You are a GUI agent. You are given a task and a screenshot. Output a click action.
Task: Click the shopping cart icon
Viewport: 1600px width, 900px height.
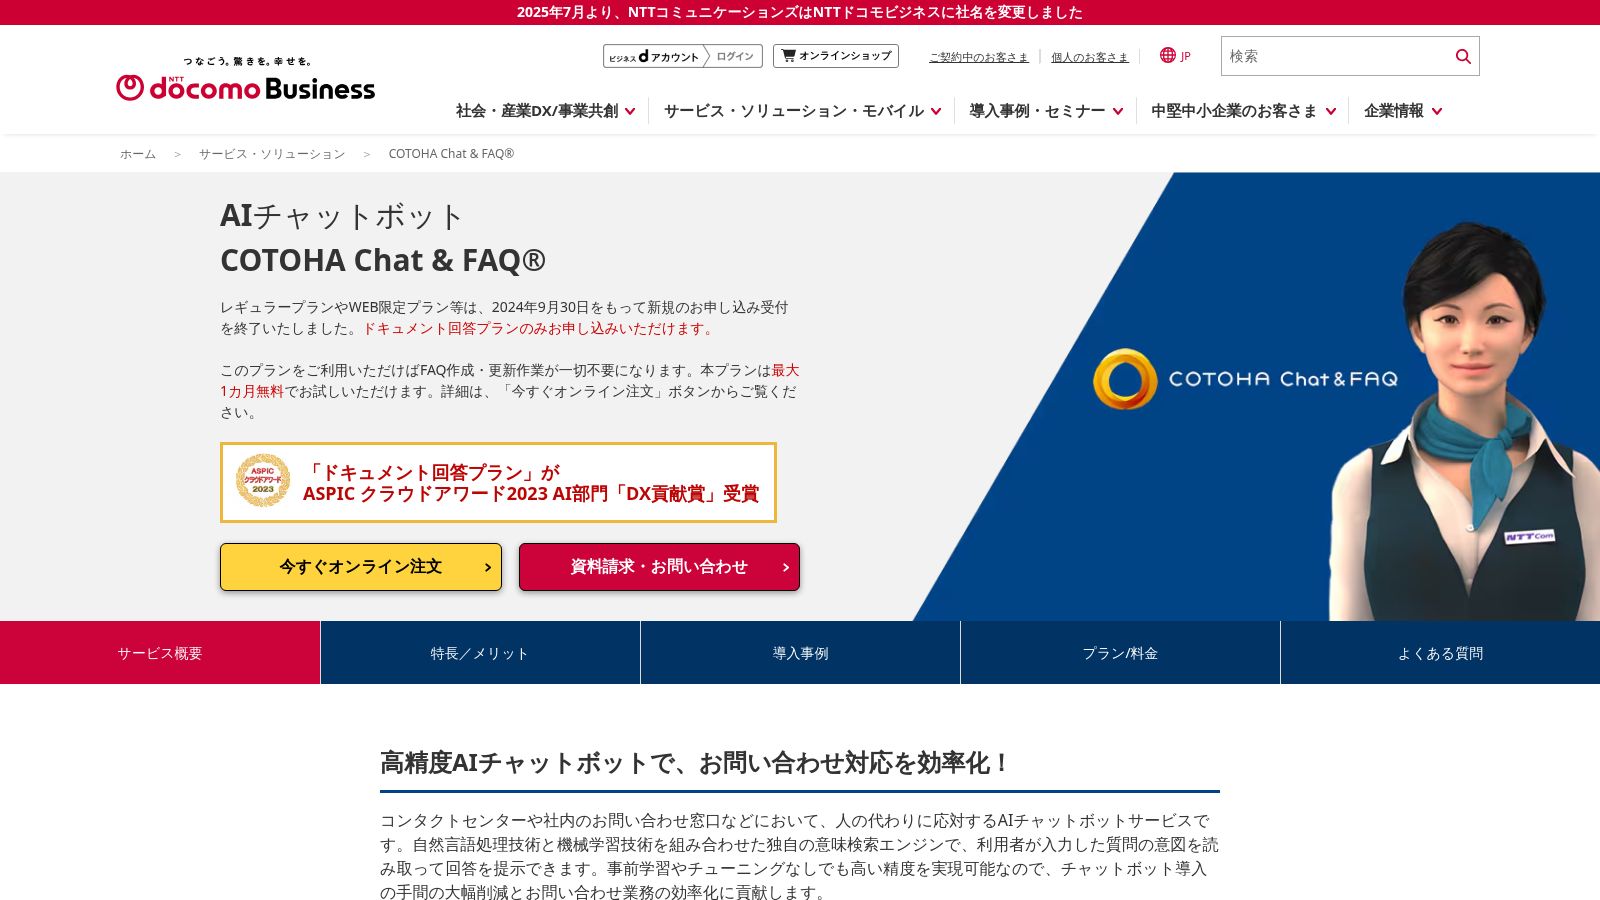788,55
